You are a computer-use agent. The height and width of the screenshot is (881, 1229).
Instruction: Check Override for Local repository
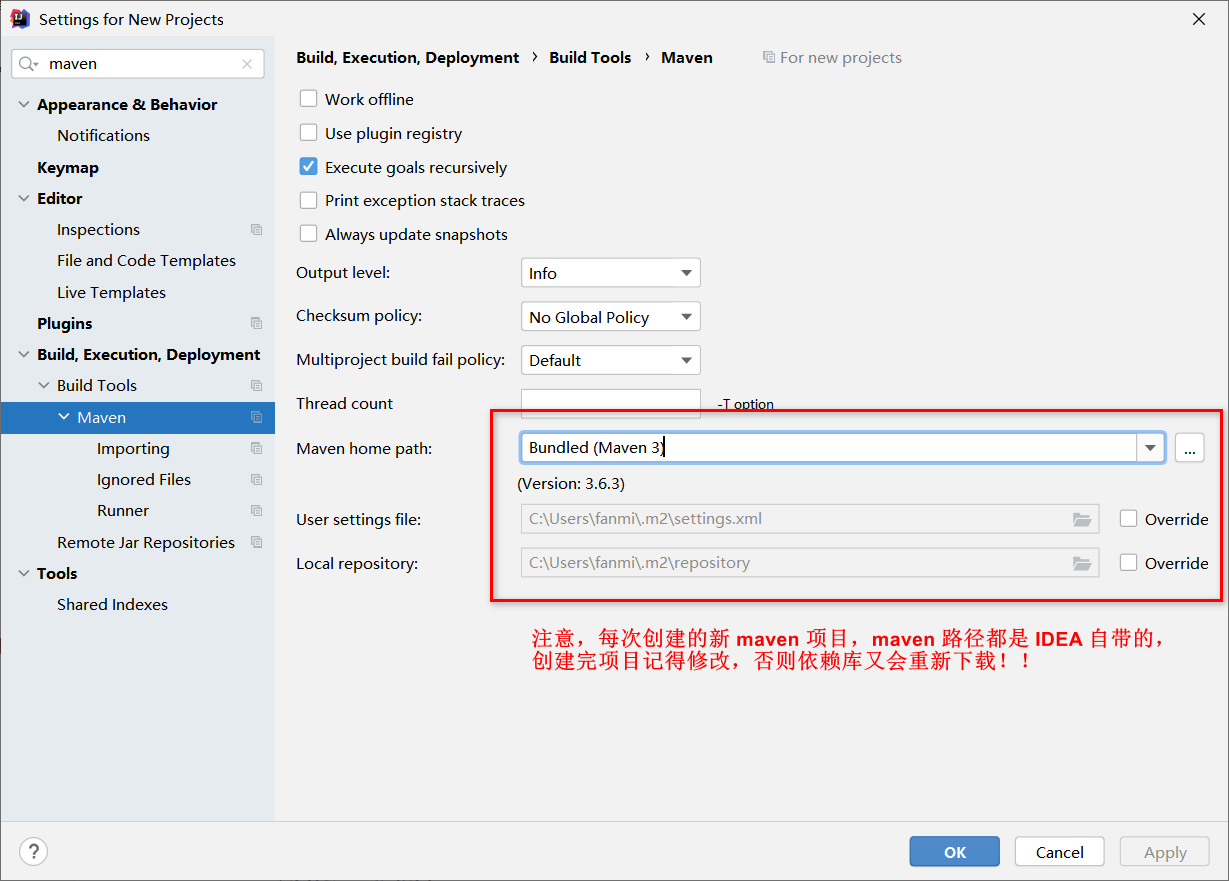click(1129, 563)
